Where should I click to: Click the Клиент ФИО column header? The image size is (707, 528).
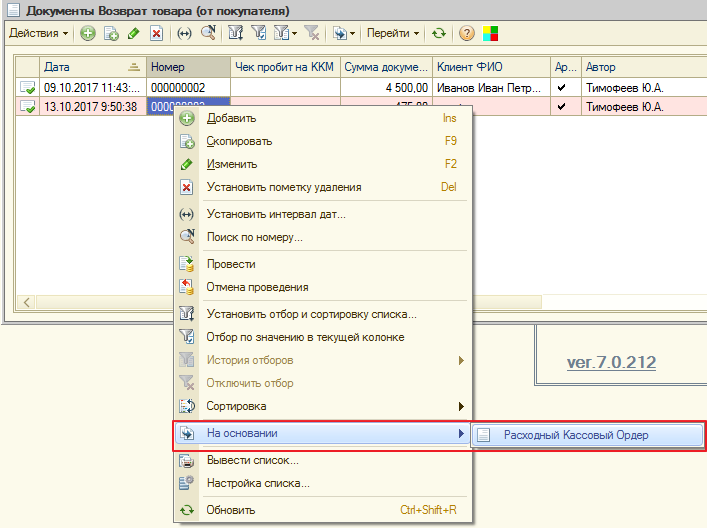click(491, 67)
